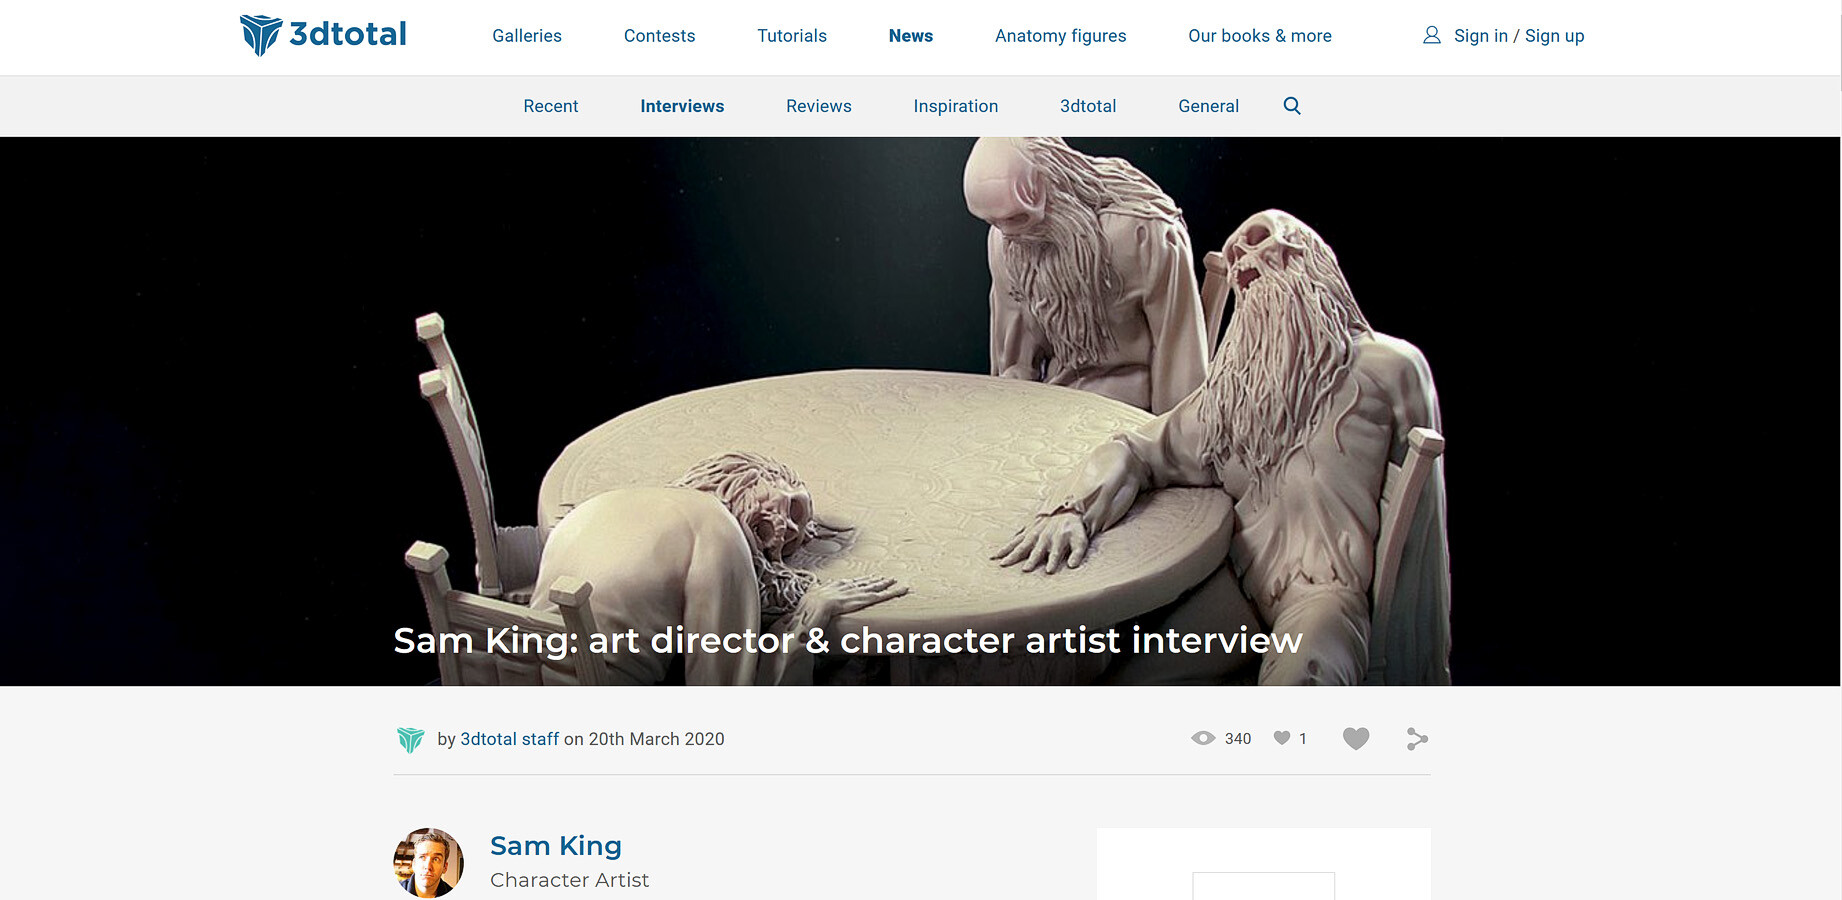The height and width of the screenshot is (900, 1842).
Task: Click the 3dtotal staff author link
Action: tap(510, 739)
